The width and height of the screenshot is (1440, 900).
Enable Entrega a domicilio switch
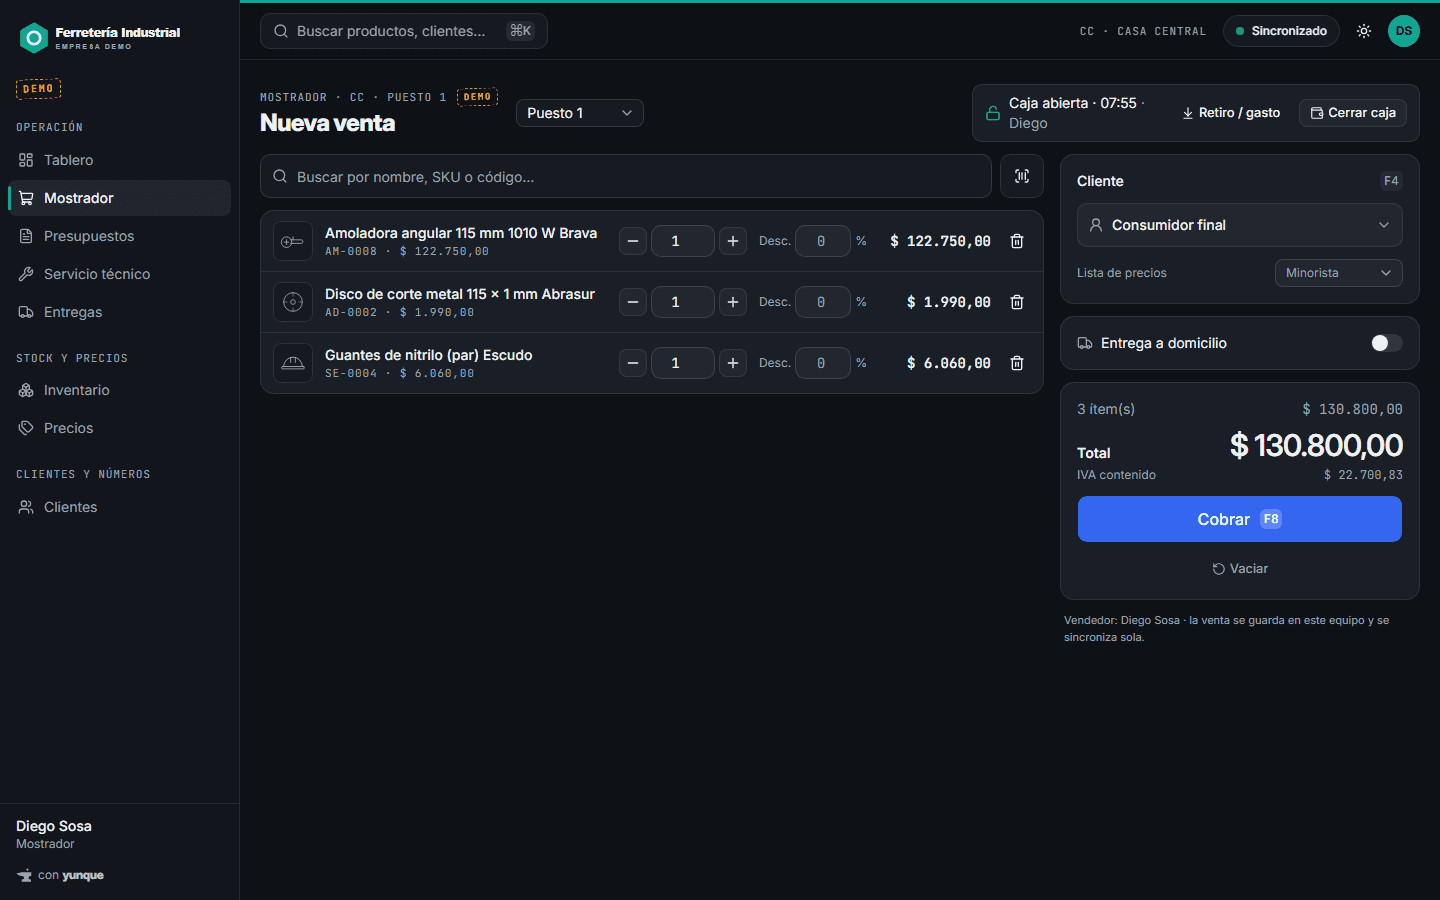coord(1386,343)
